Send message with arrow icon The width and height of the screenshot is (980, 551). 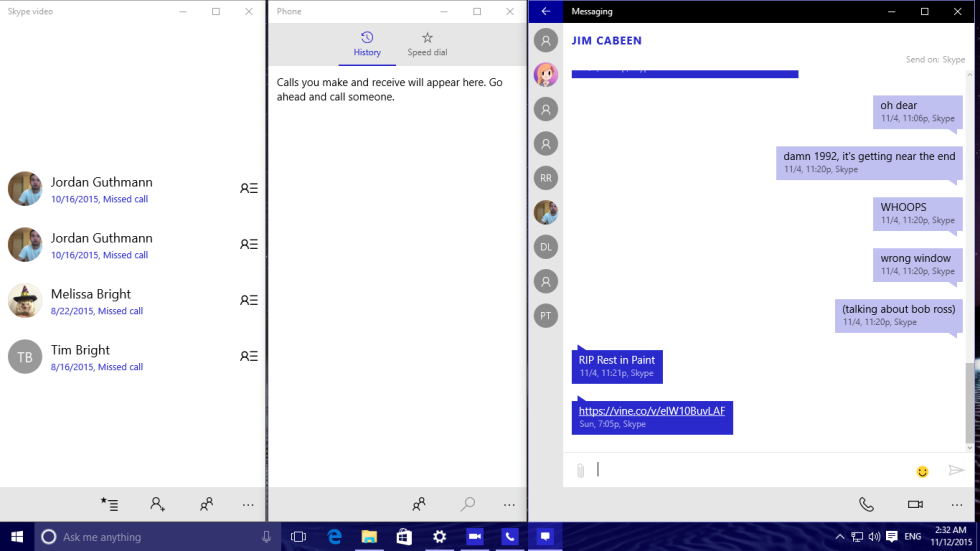(956, 470)
